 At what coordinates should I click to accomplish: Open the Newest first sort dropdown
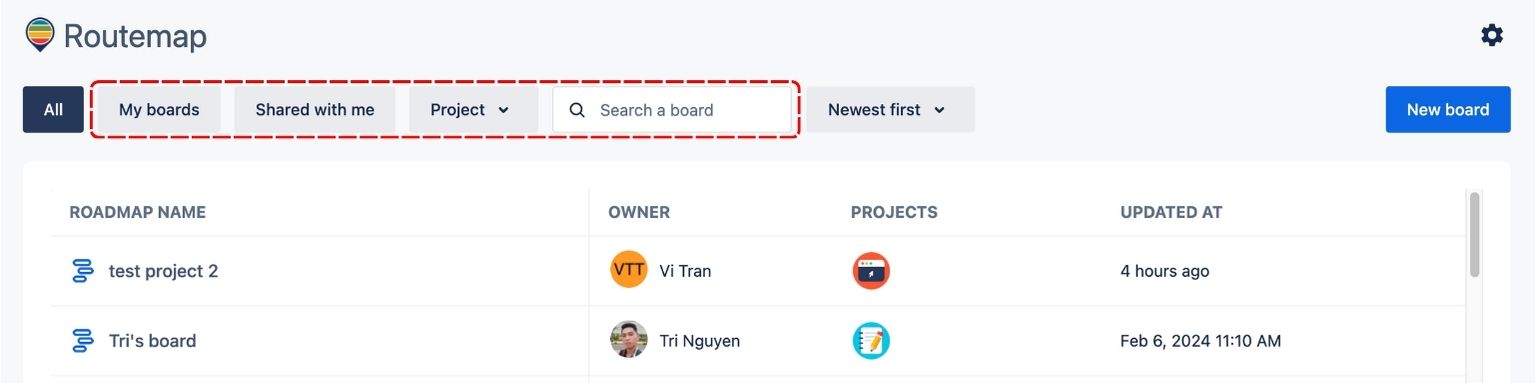click(890, 110)
